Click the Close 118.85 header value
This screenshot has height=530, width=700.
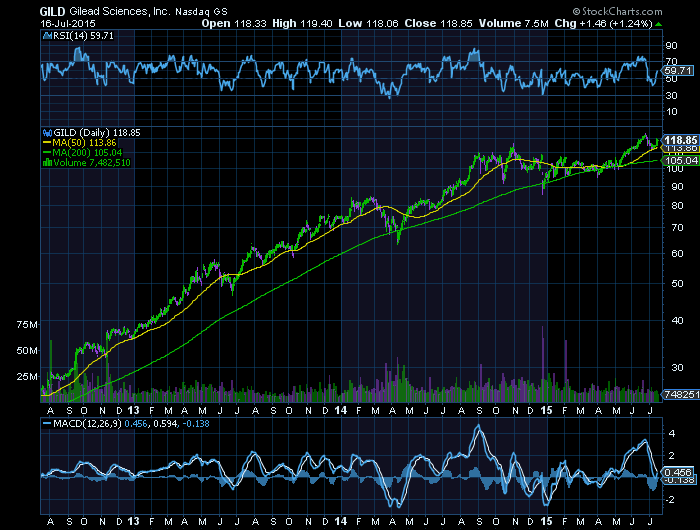coord(438,24)
